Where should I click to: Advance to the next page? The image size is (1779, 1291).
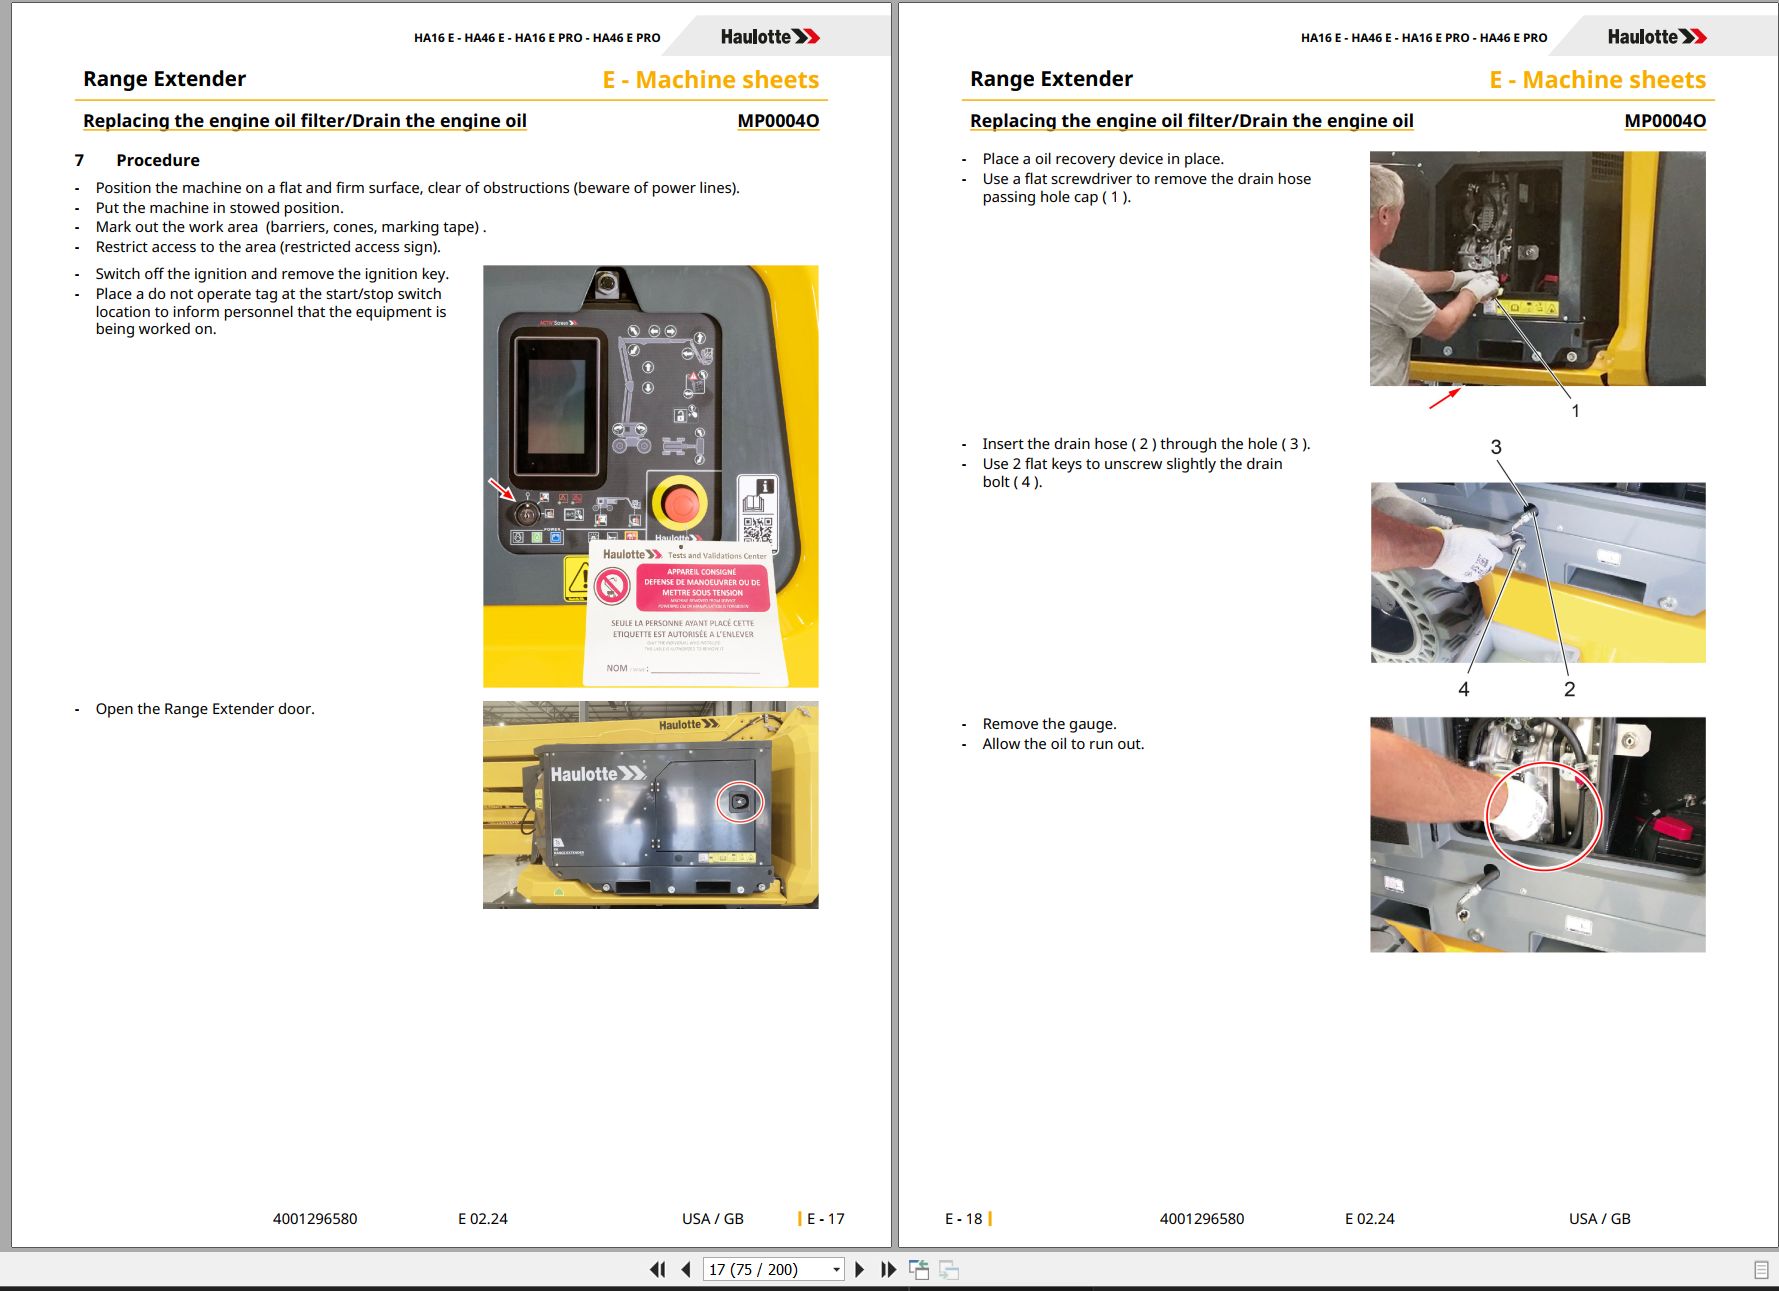(859, 1269)
